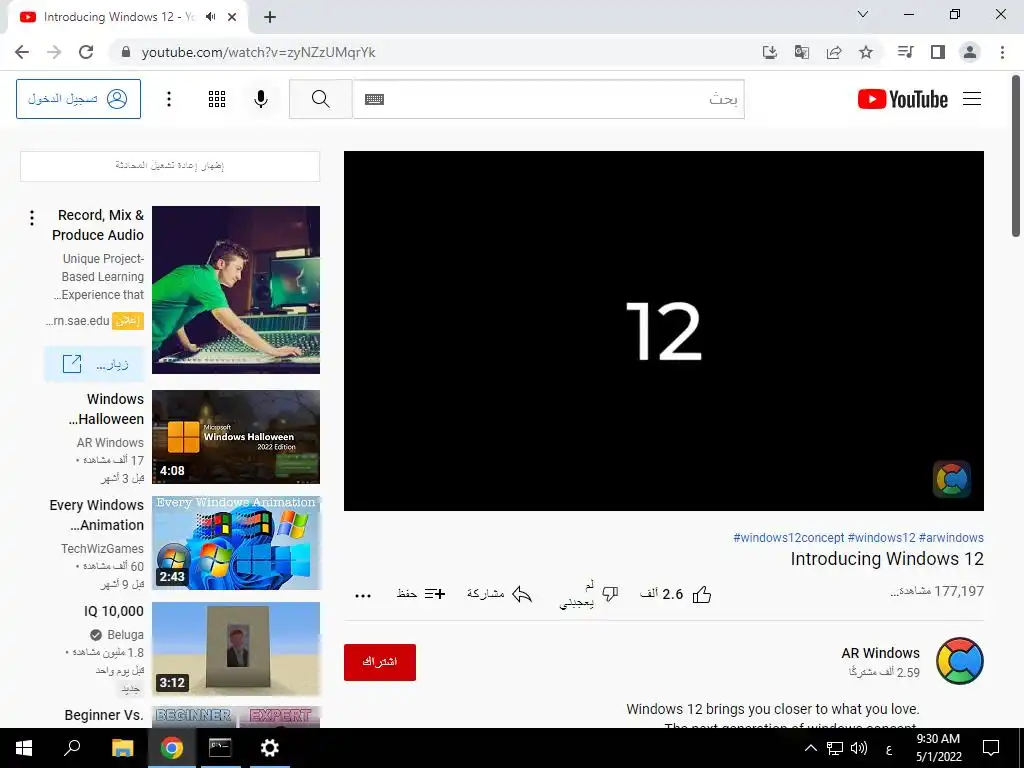The width and height of the screenshot is (1024, 768).
Task: Open Windows Halloween video thumbnail
Action: click(x=236, y=437)
